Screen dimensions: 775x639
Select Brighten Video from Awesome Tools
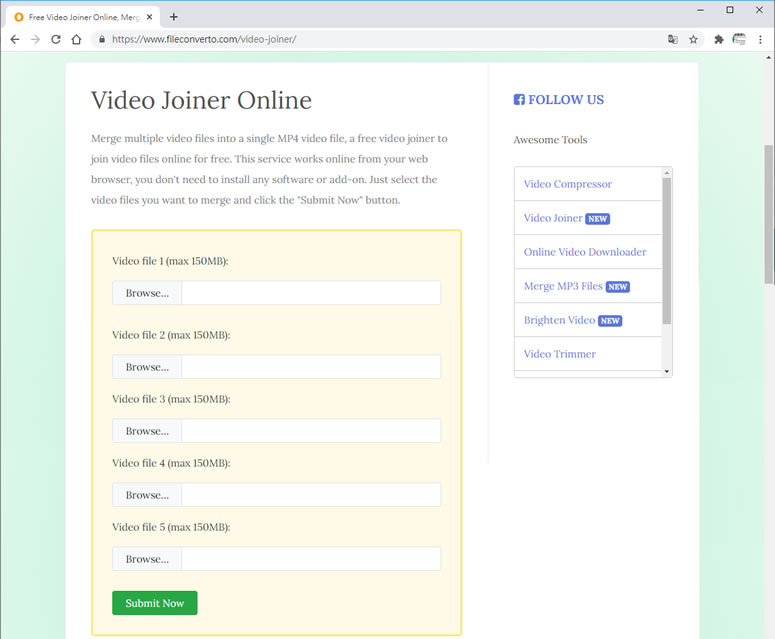559,320
